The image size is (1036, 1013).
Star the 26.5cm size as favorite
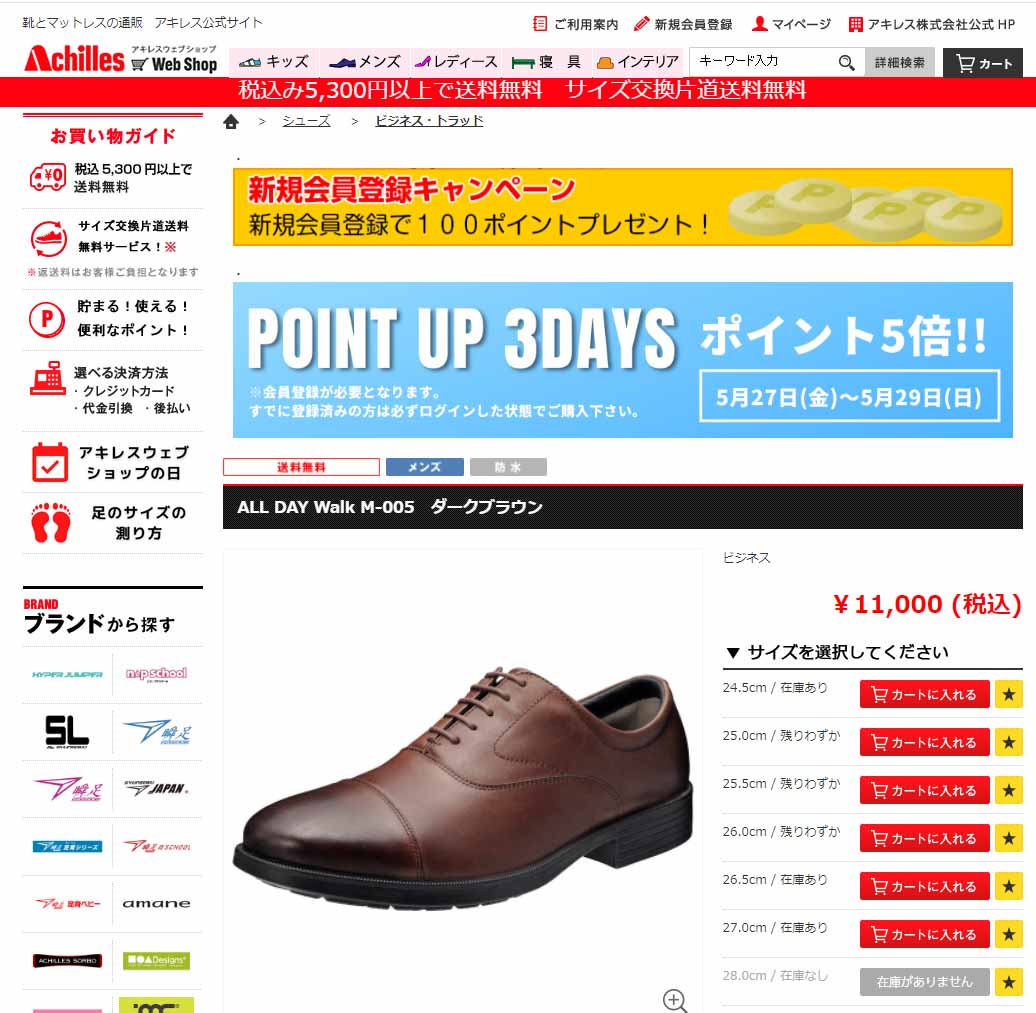click(1008, 886)
